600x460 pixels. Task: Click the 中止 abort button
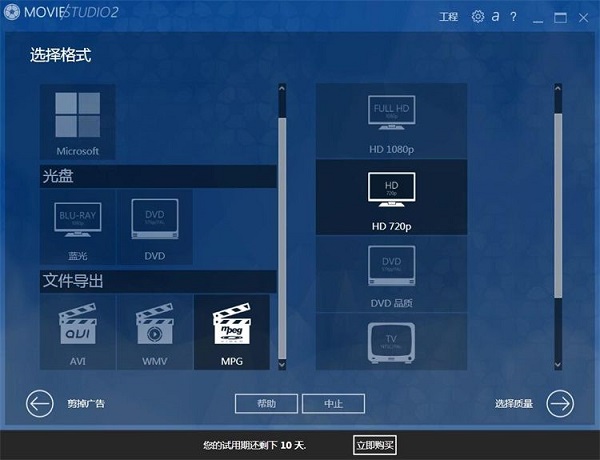click(x=333, y=404)
